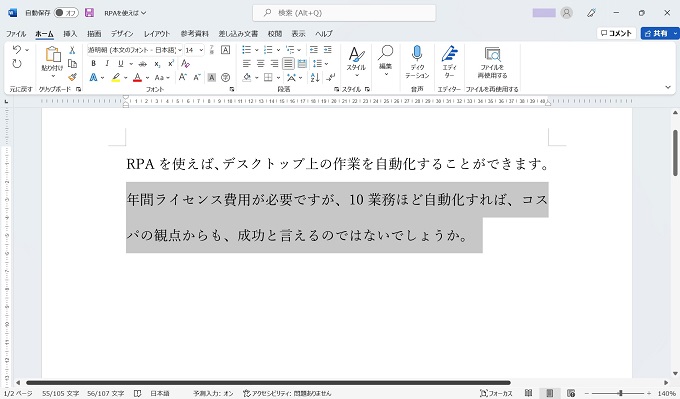Expand the Styles gallery

[x=356, y=62]
